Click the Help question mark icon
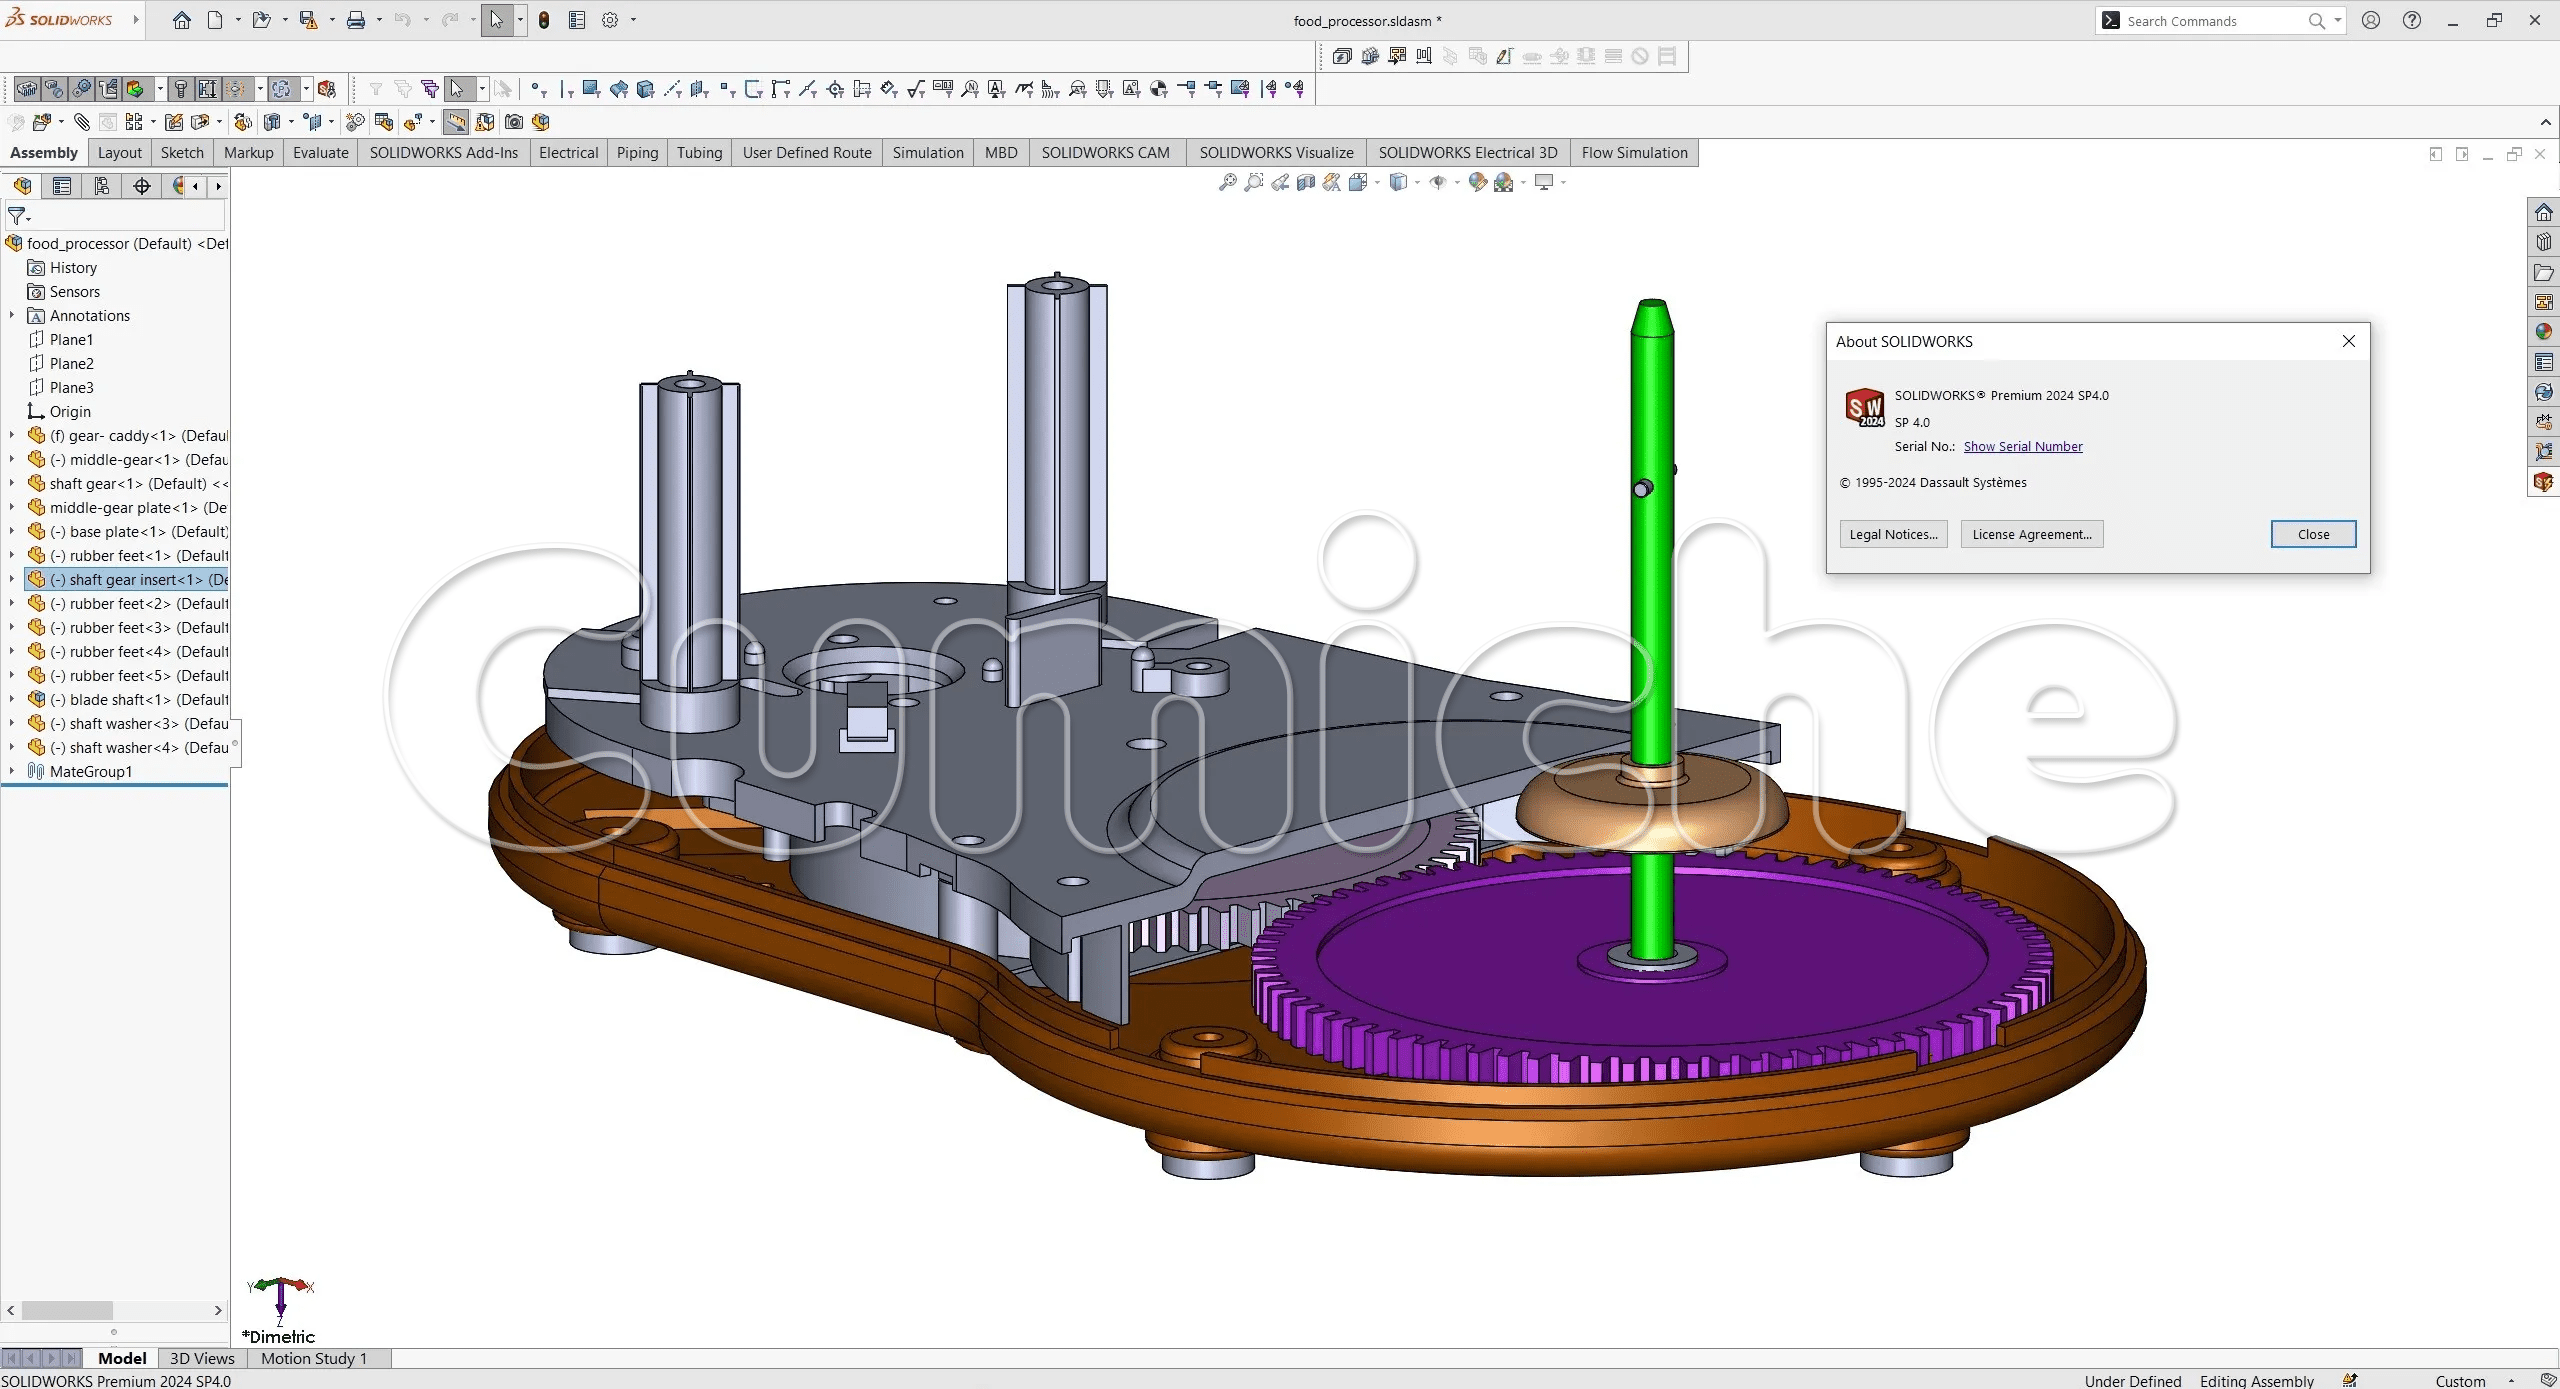 2412,20
